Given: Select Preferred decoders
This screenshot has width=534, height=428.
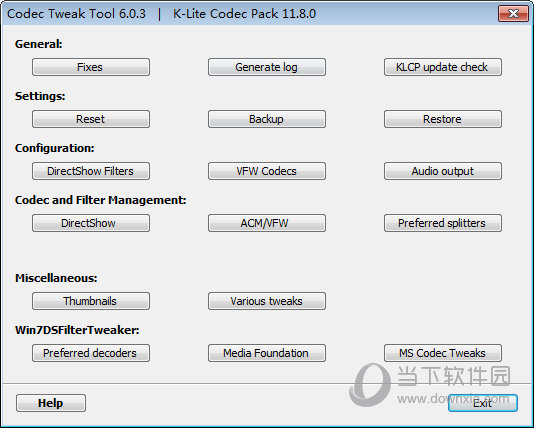Looking at the screenshot, I should pos(91,353).
